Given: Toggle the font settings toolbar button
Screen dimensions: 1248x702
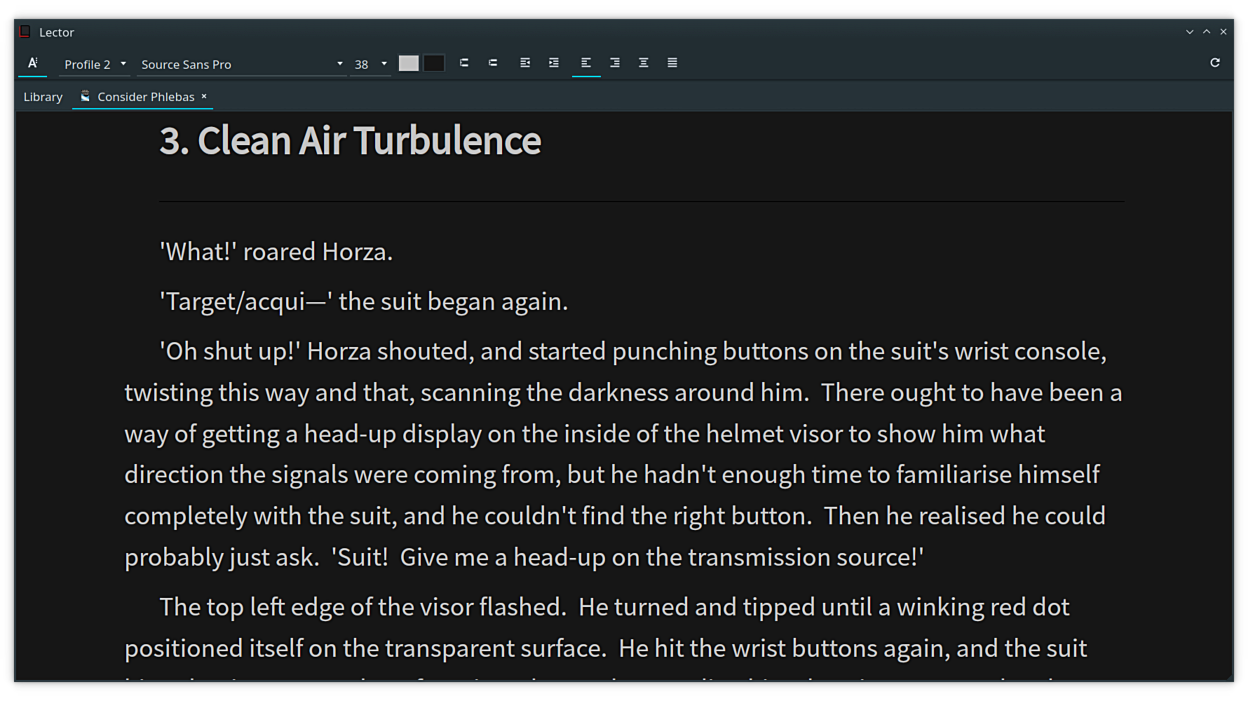Looking at the screenshot, I should [33, 63].
